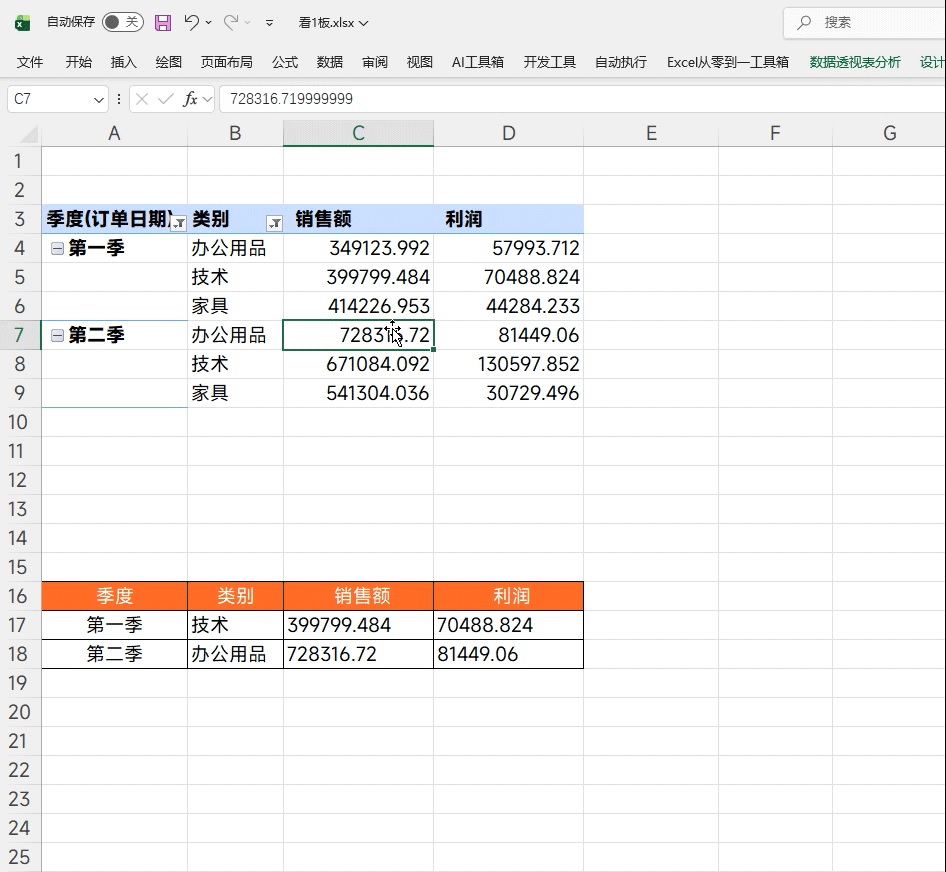Click the 搜索 search box
This screenshot has height=872, width=946.
point(865,22)
